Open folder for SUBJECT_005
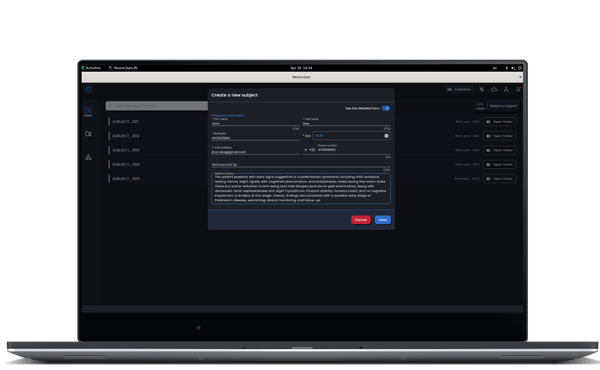600x370 pixels. [499, 179]
